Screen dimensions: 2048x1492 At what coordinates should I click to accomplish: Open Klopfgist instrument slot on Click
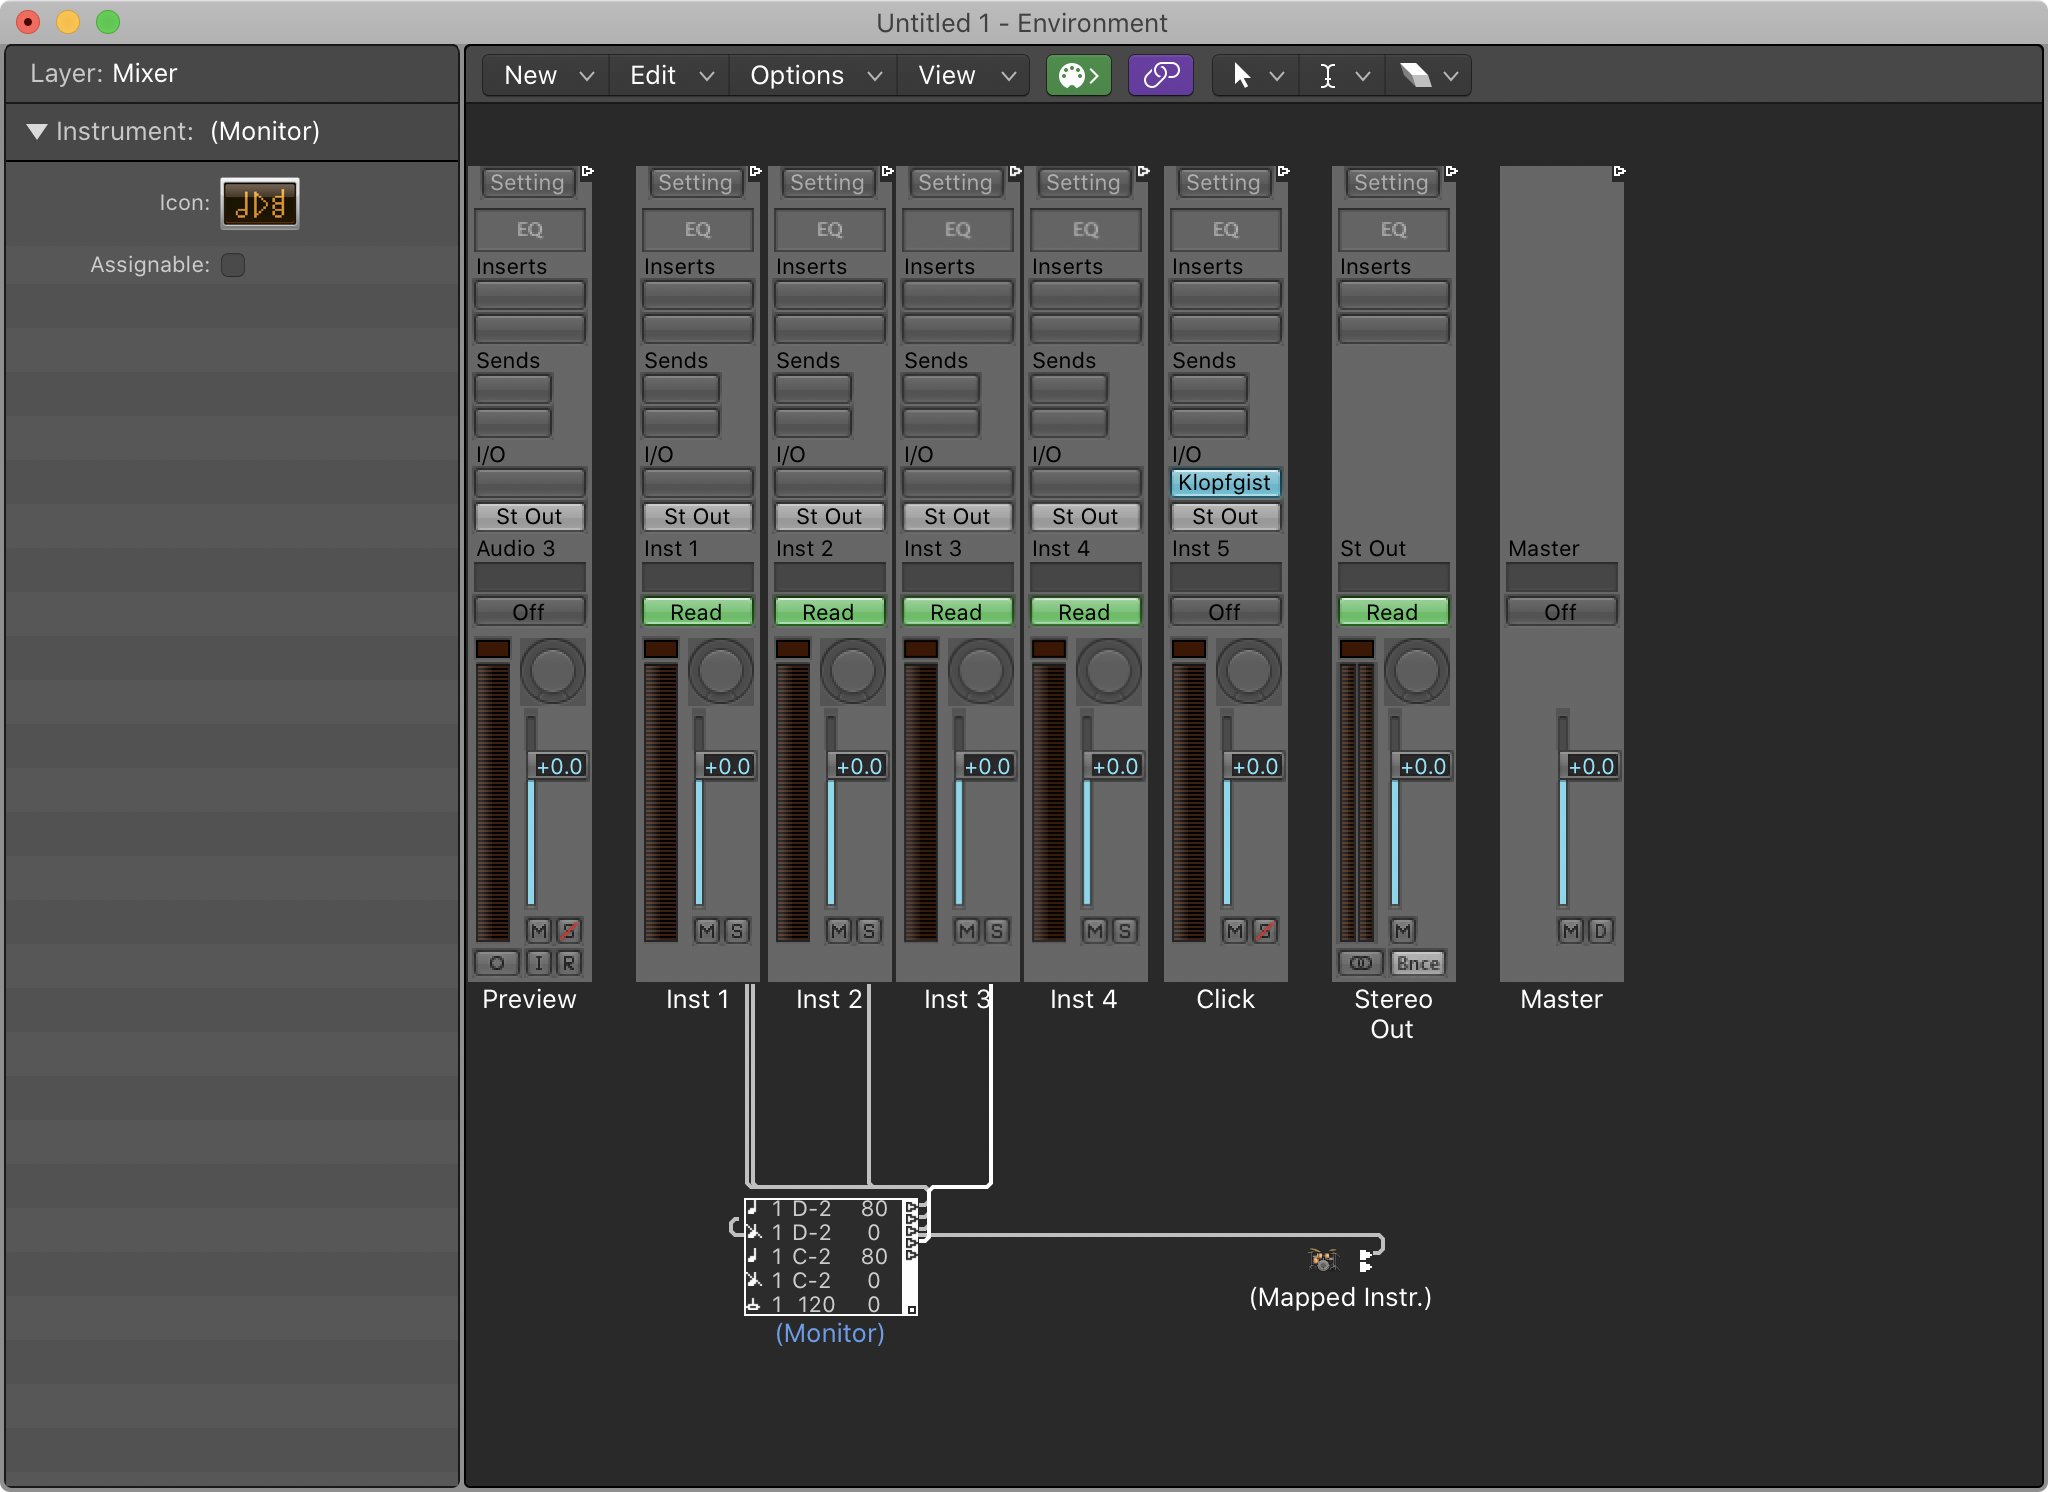(1225, 483)
